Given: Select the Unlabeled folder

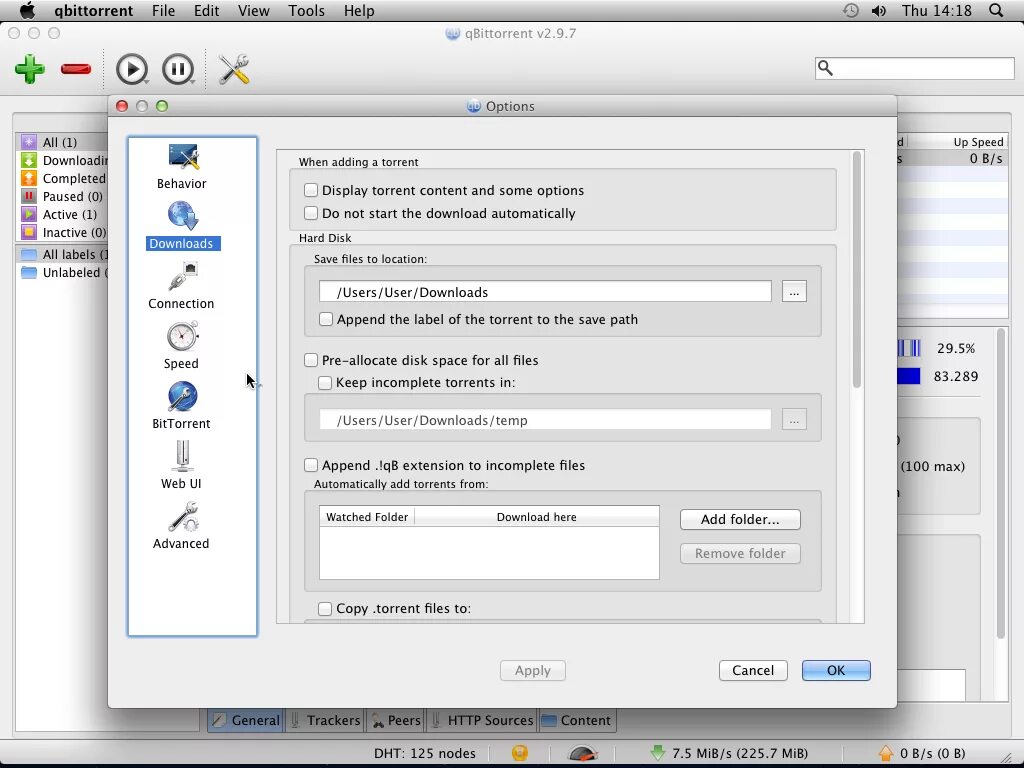Looking at the screenshot, I should coord(63,272).
